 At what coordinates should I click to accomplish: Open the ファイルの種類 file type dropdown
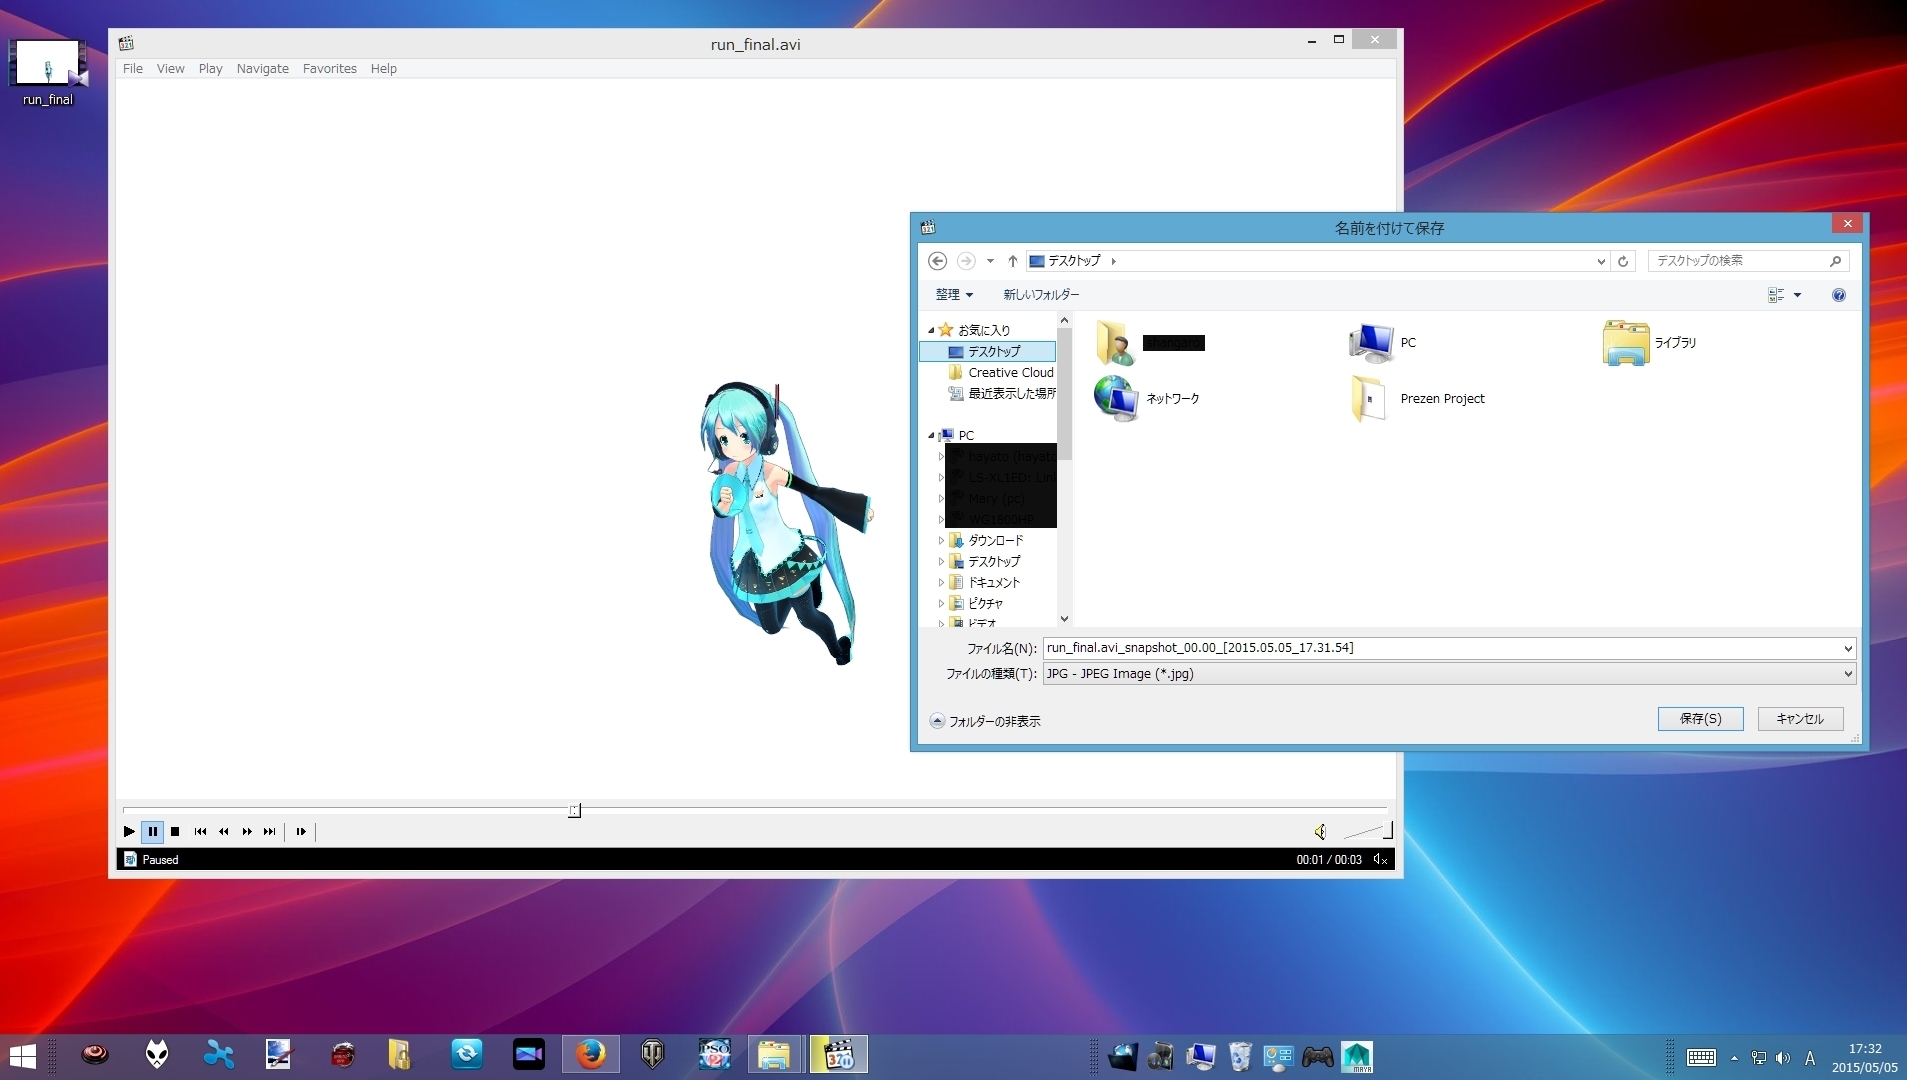pyautogui.click(x=1449, y=674)
